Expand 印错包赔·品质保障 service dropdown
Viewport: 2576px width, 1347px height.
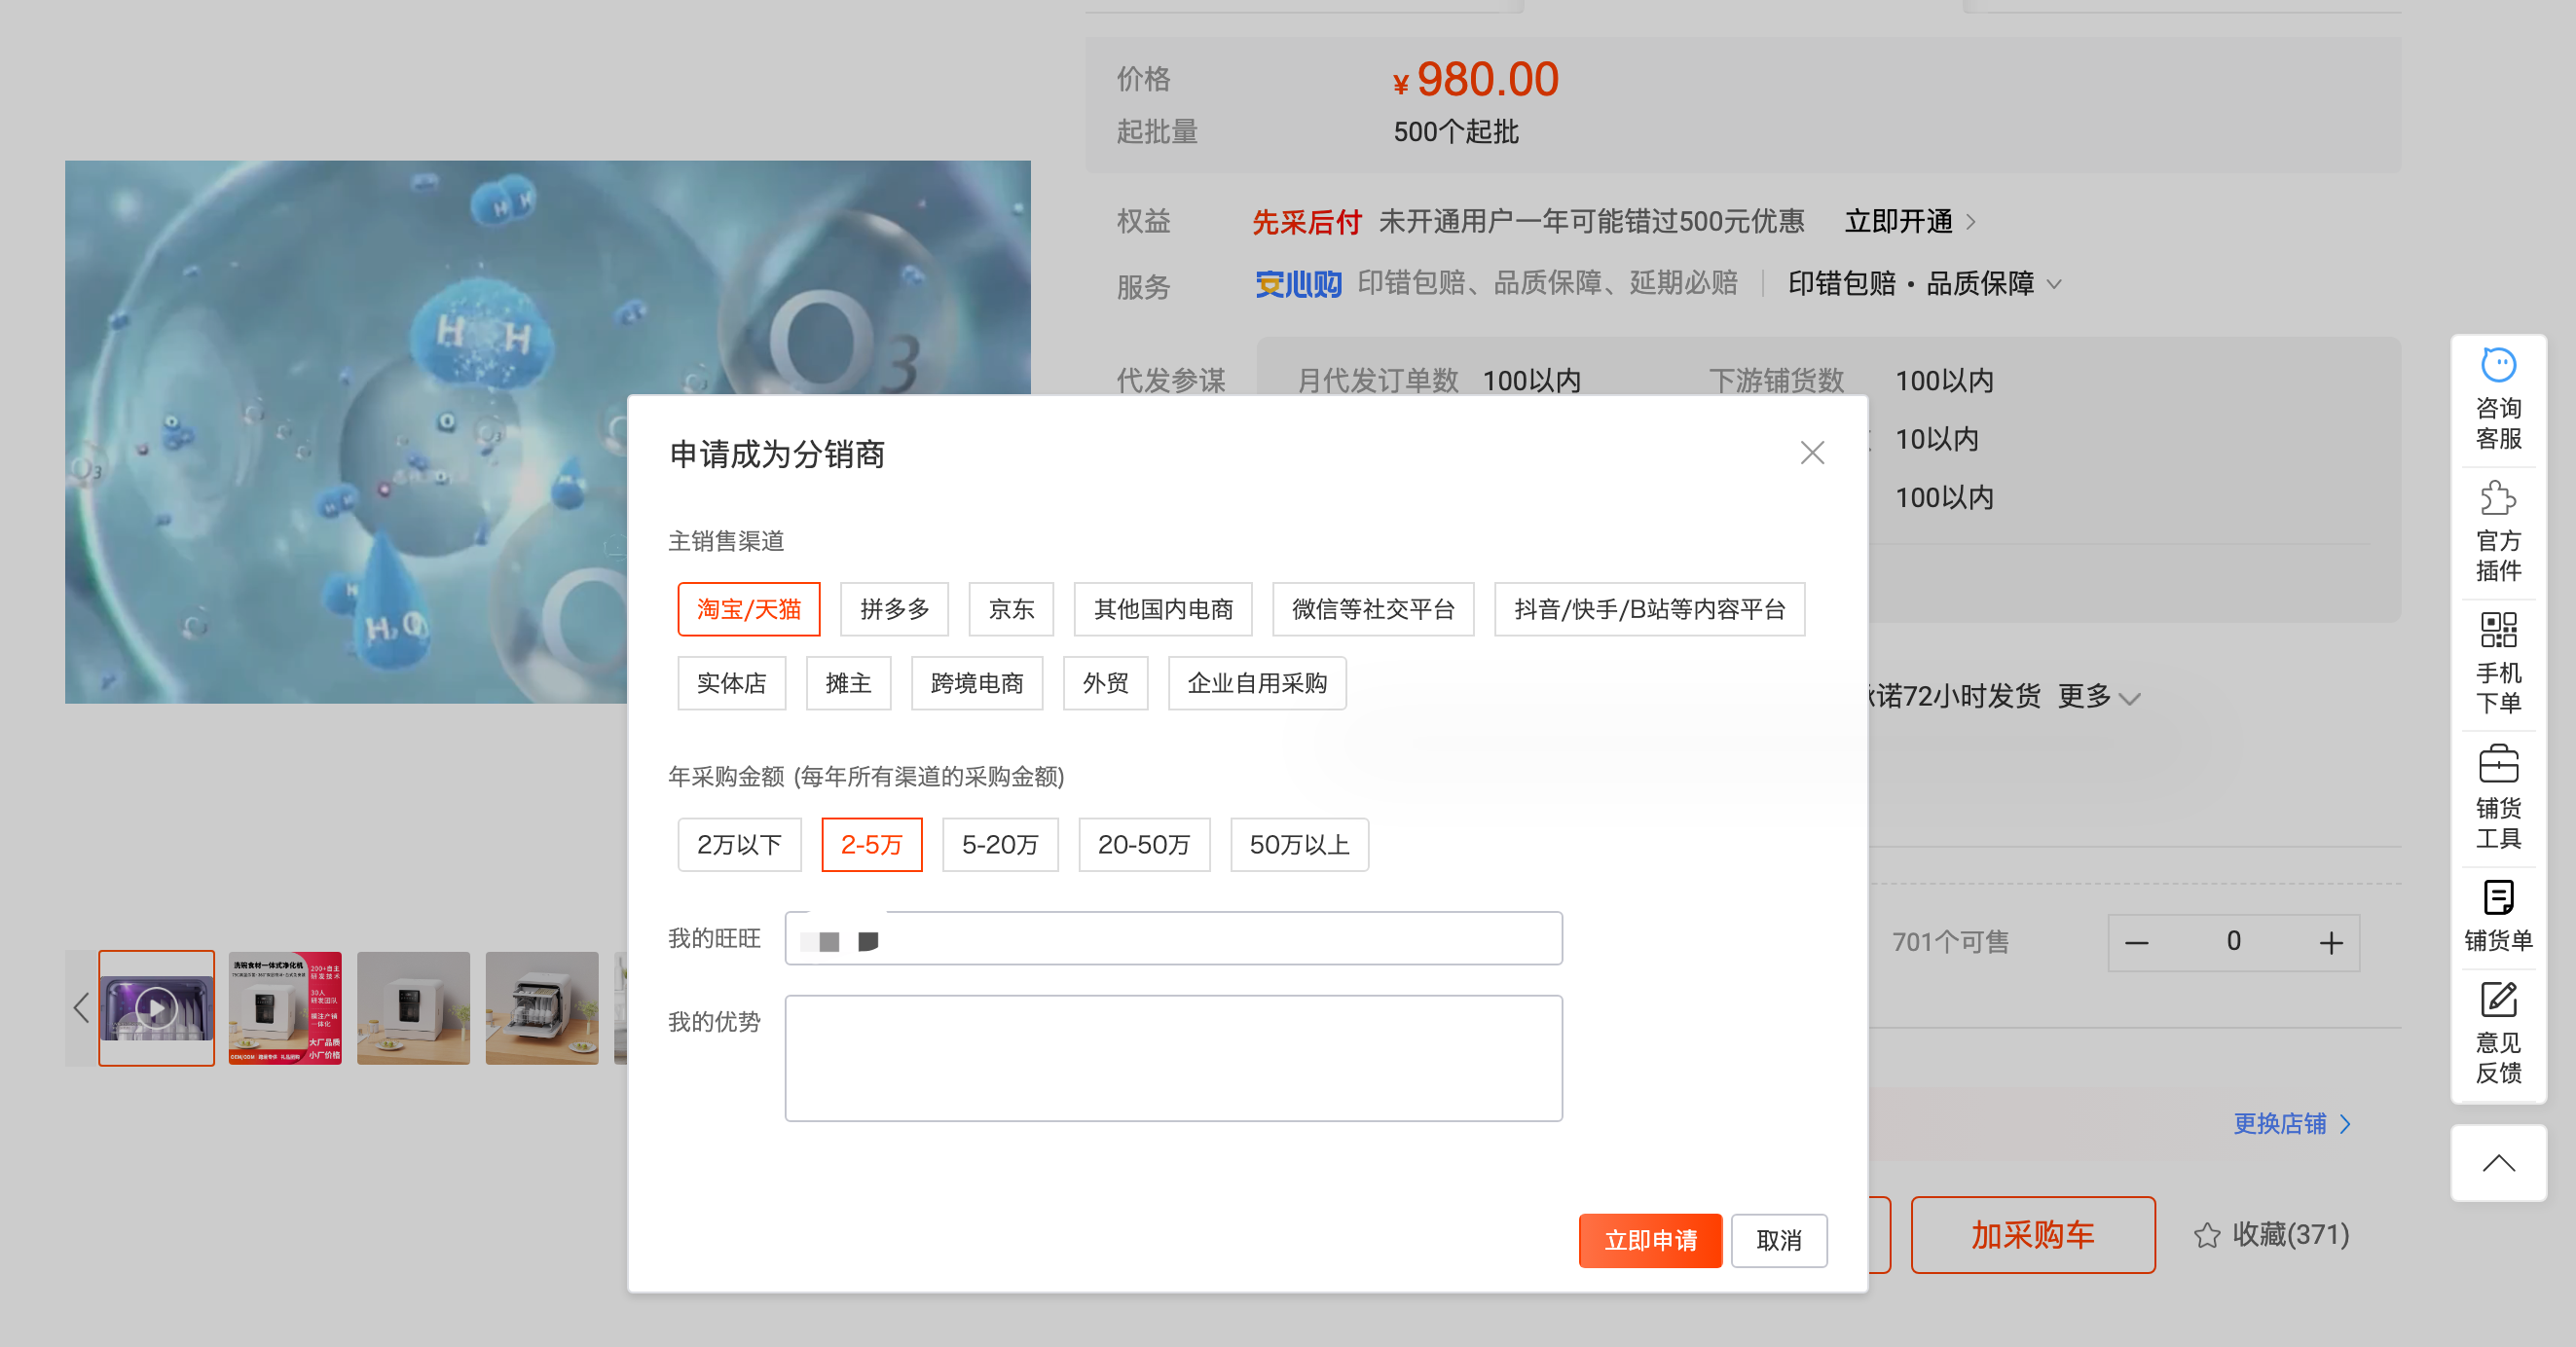2054,285
